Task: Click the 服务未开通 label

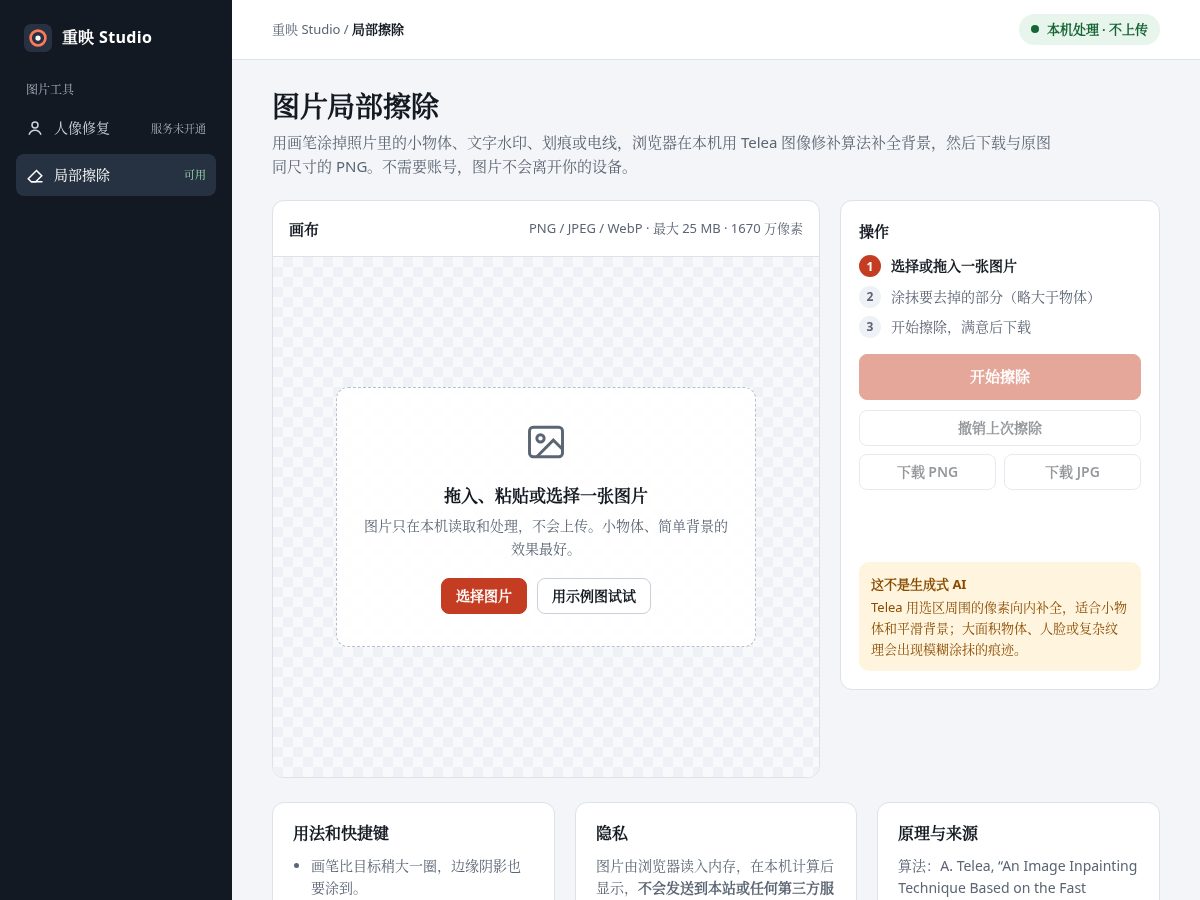Action: coord(179,129)
